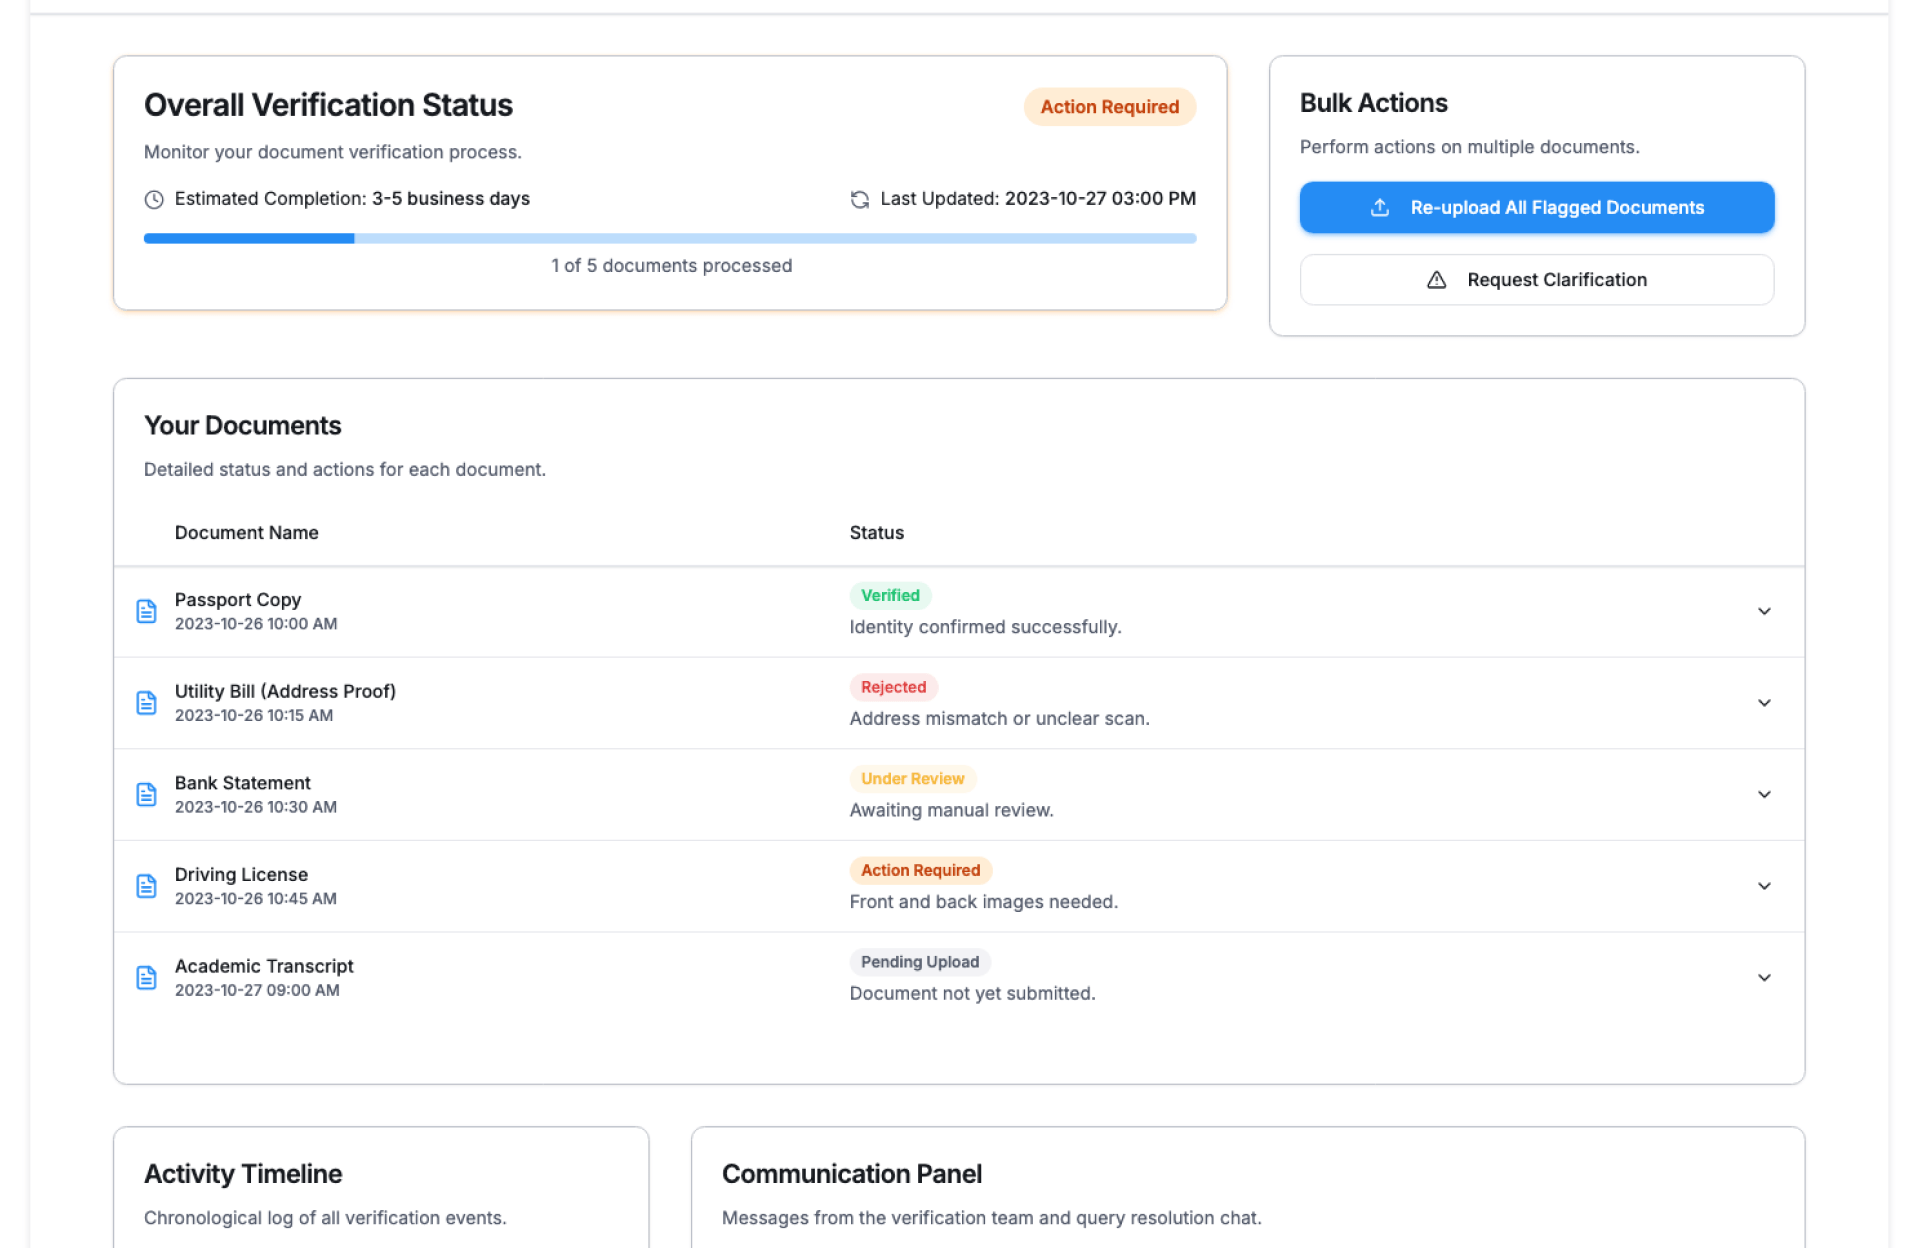The image size is (1920, 1248).
Task: Click the warning triangle icon in Request Clarification
Action: tap(1436, 280)
